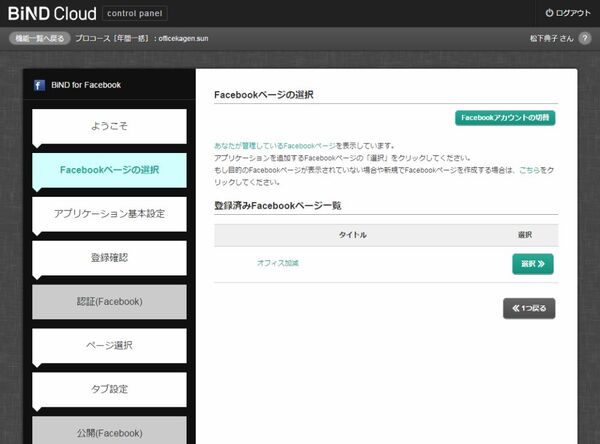Follow the あなたが管理しているFacebookページ link
This screenshot has width=600, height=444.
(275, 146)
